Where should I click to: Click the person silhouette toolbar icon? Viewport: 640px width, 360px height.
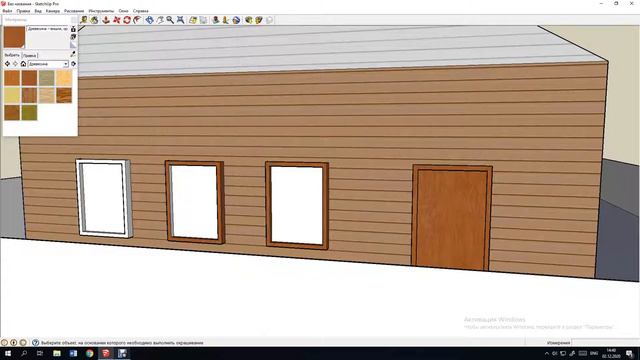point(216,20)
